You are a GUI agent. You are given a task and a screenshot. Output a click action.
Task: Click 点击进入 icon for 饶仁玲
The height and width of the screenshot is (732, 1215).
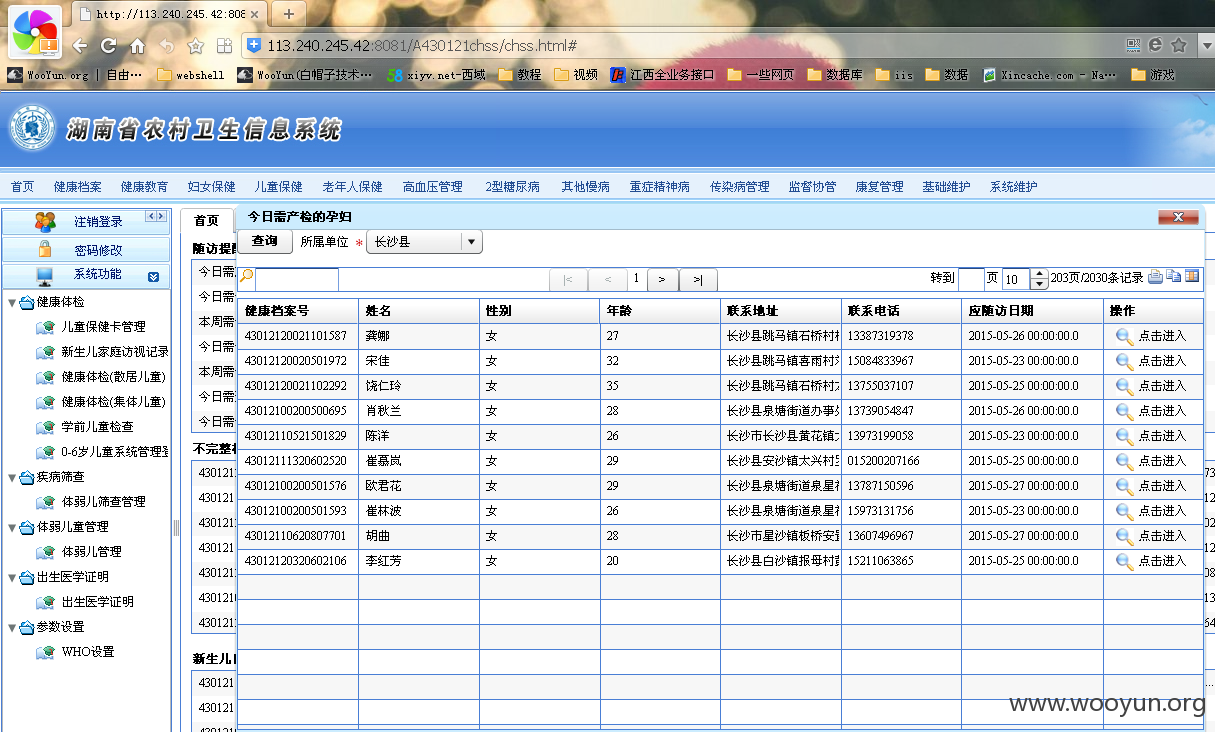1125,387
